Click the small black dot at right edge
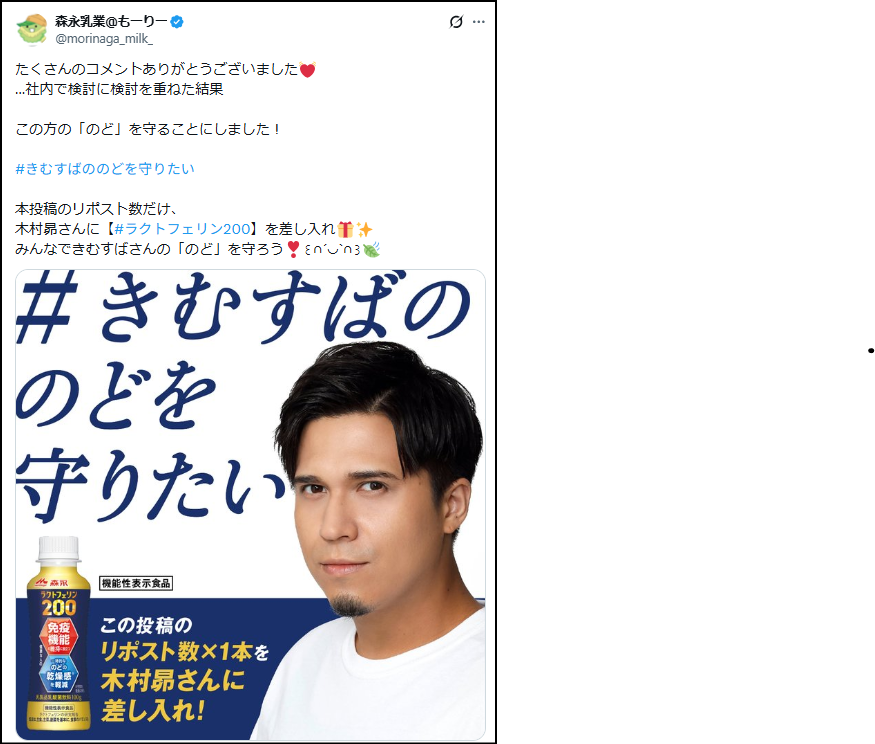This screenshot has width=875, height=744. tap(871, 351)
